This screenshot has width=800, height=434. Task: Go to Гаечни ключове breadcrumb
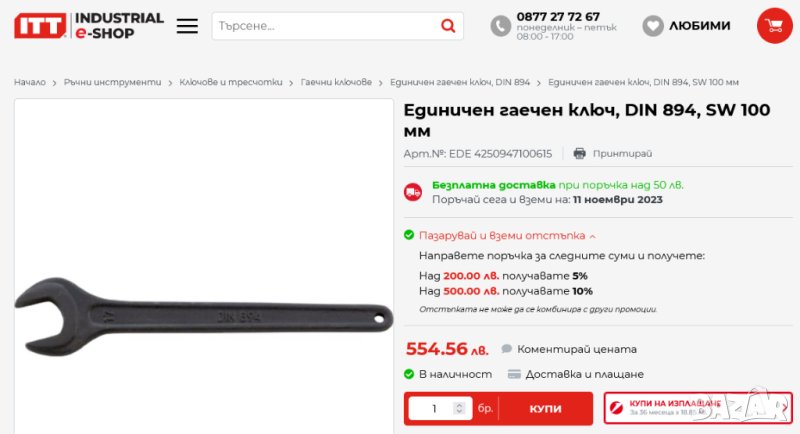tap(336, 82)
